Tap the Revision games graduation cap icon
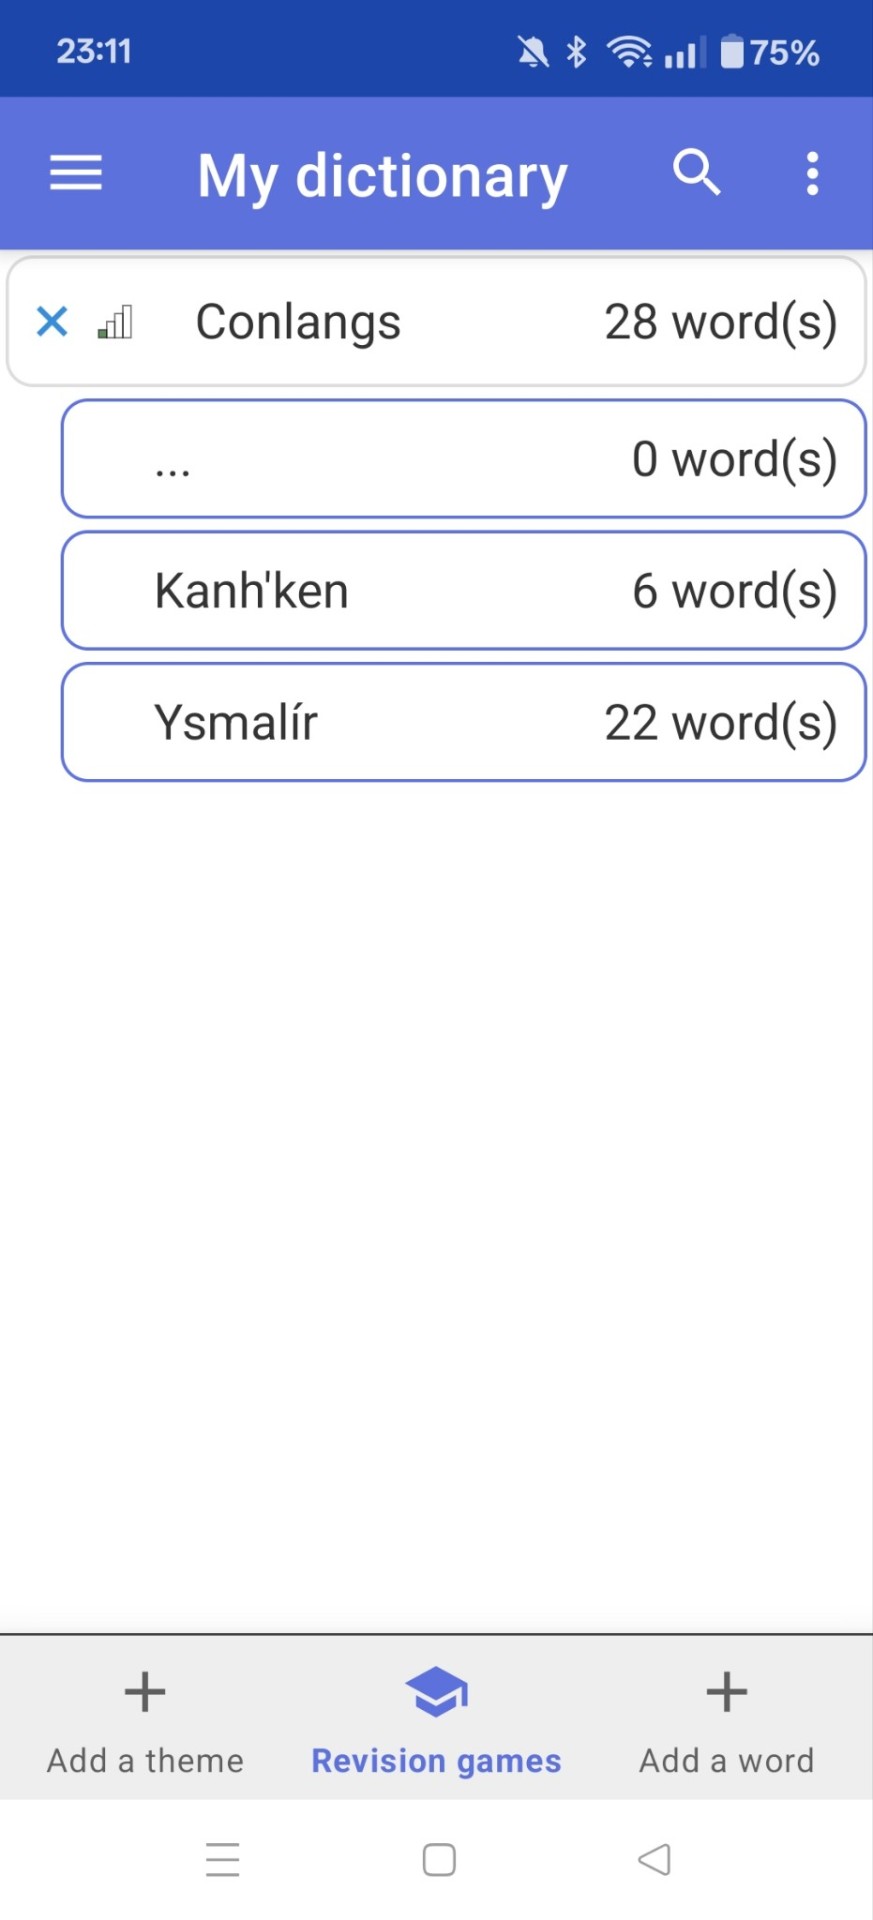The width and height of the screenshot is (873, 1920). [436, 1692]
